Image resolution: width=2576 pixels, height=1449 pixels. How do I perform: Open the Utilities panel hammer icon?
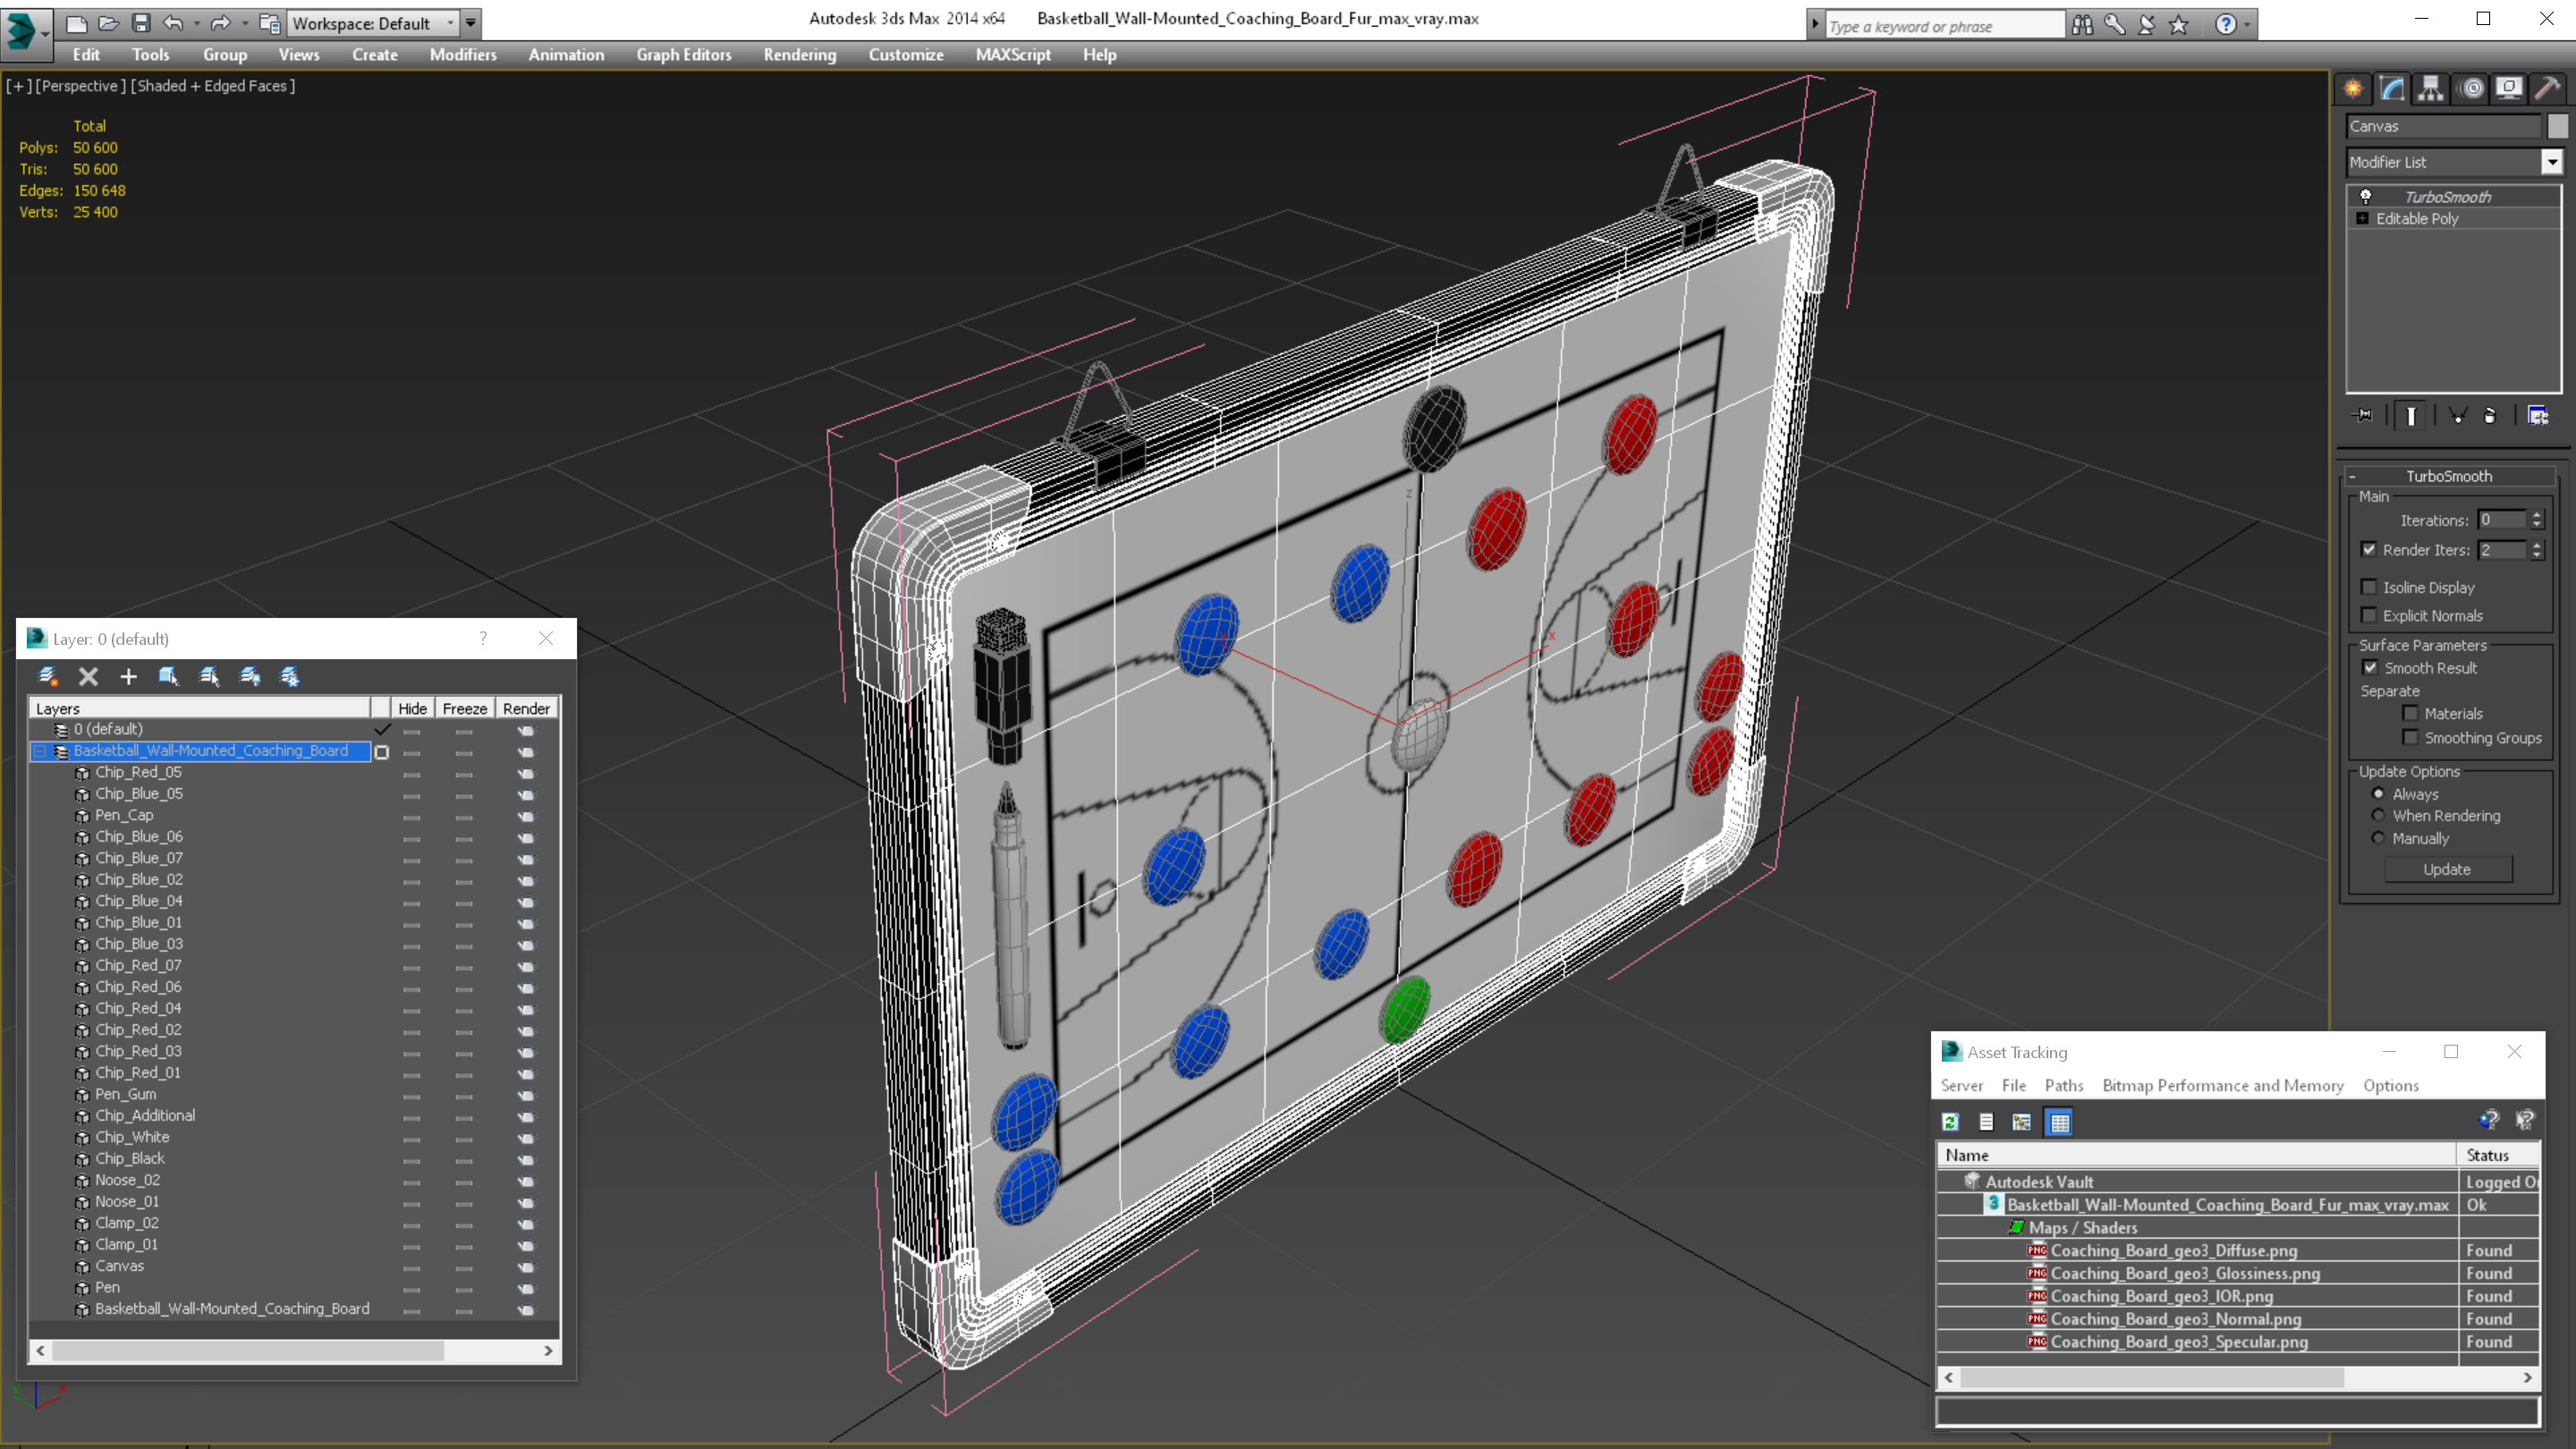pyautogui.click(x=2547, y=89)
